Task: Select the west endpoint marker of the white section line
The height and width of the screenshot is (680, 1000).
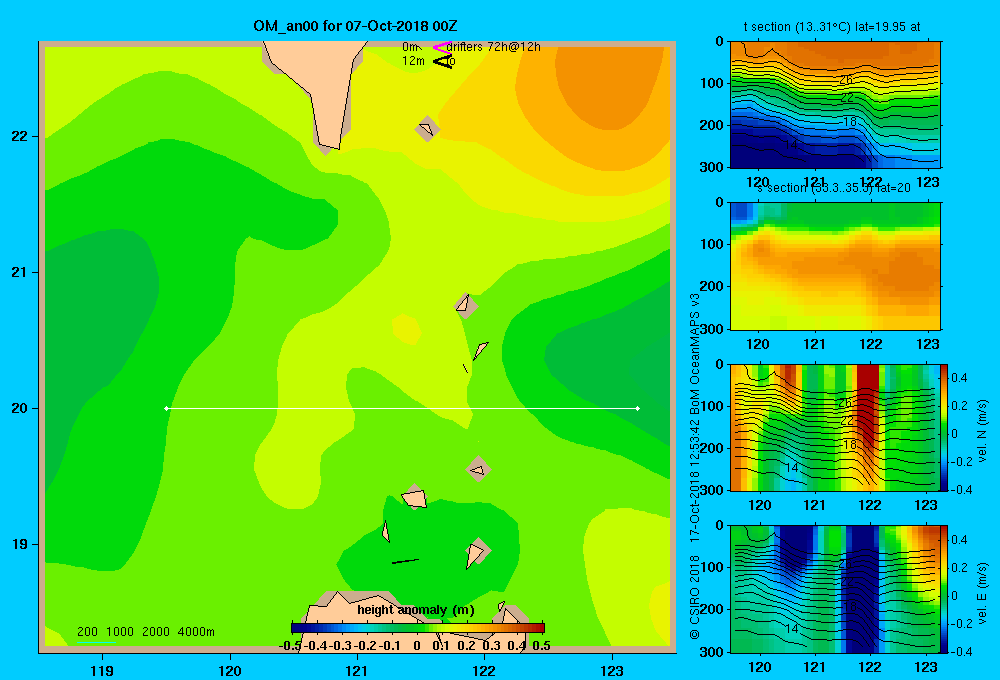Action: pyautogui.click(x=166, y=408)
